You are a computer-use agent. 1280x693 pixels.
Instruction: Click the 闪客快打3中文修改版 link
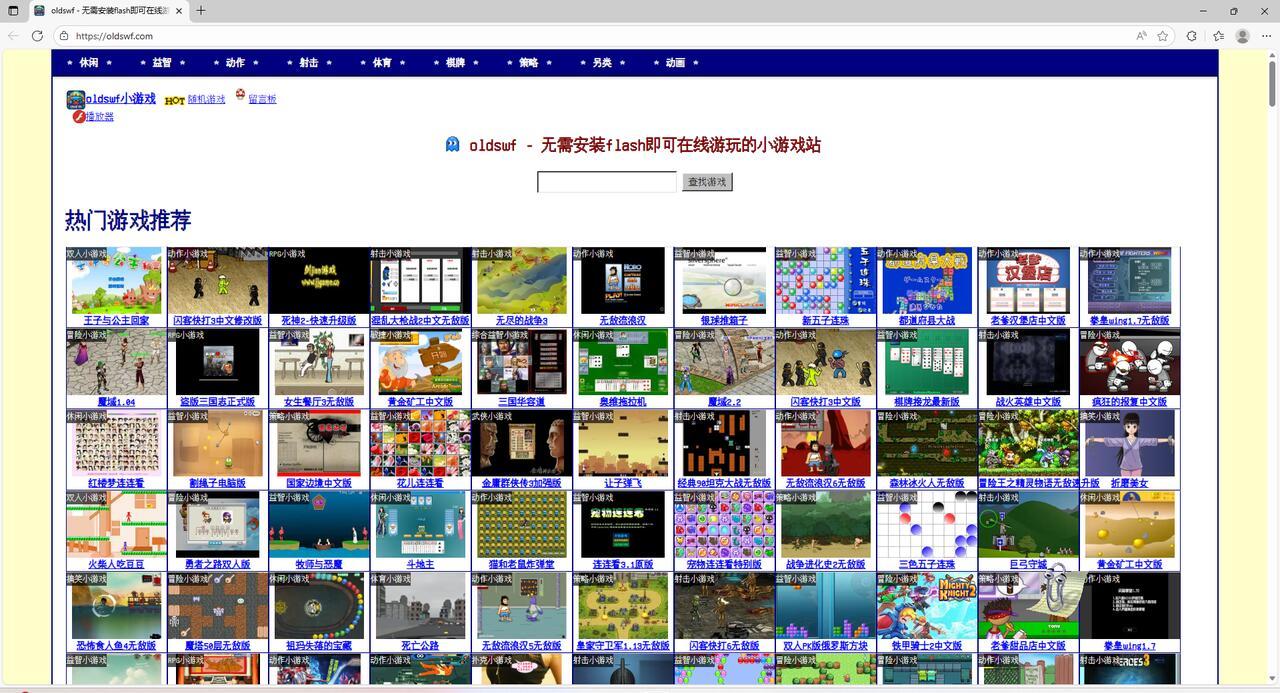[217, 321]
